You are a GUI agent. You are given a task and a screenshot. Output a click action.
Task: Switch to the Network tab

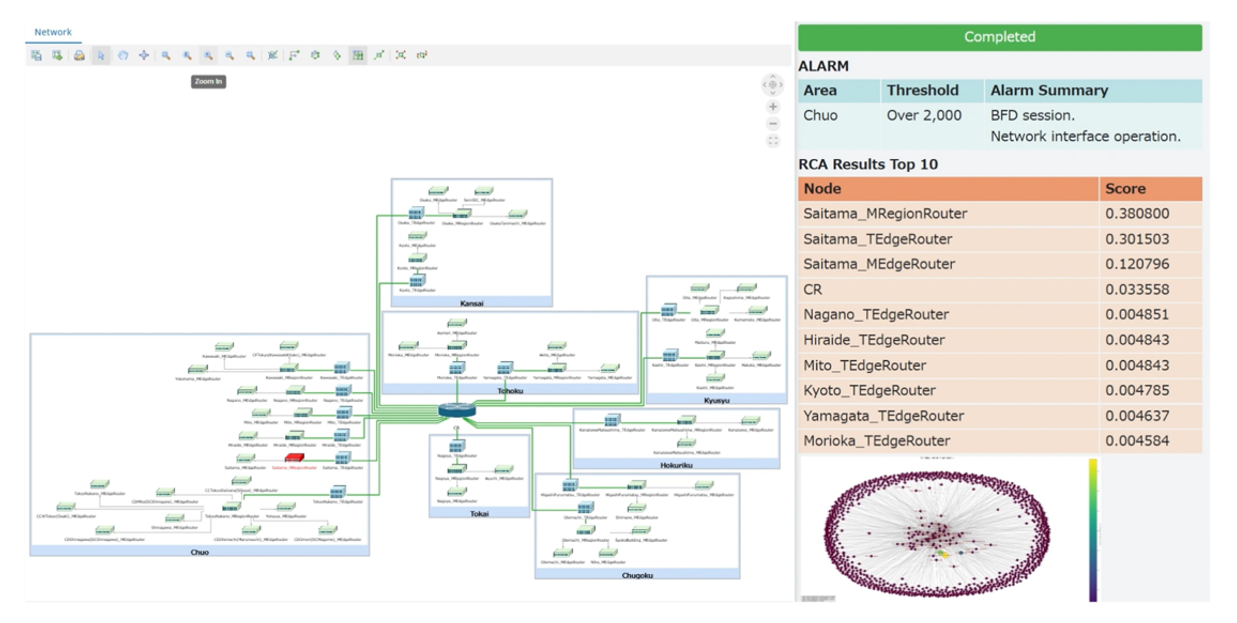click(52, 29)
